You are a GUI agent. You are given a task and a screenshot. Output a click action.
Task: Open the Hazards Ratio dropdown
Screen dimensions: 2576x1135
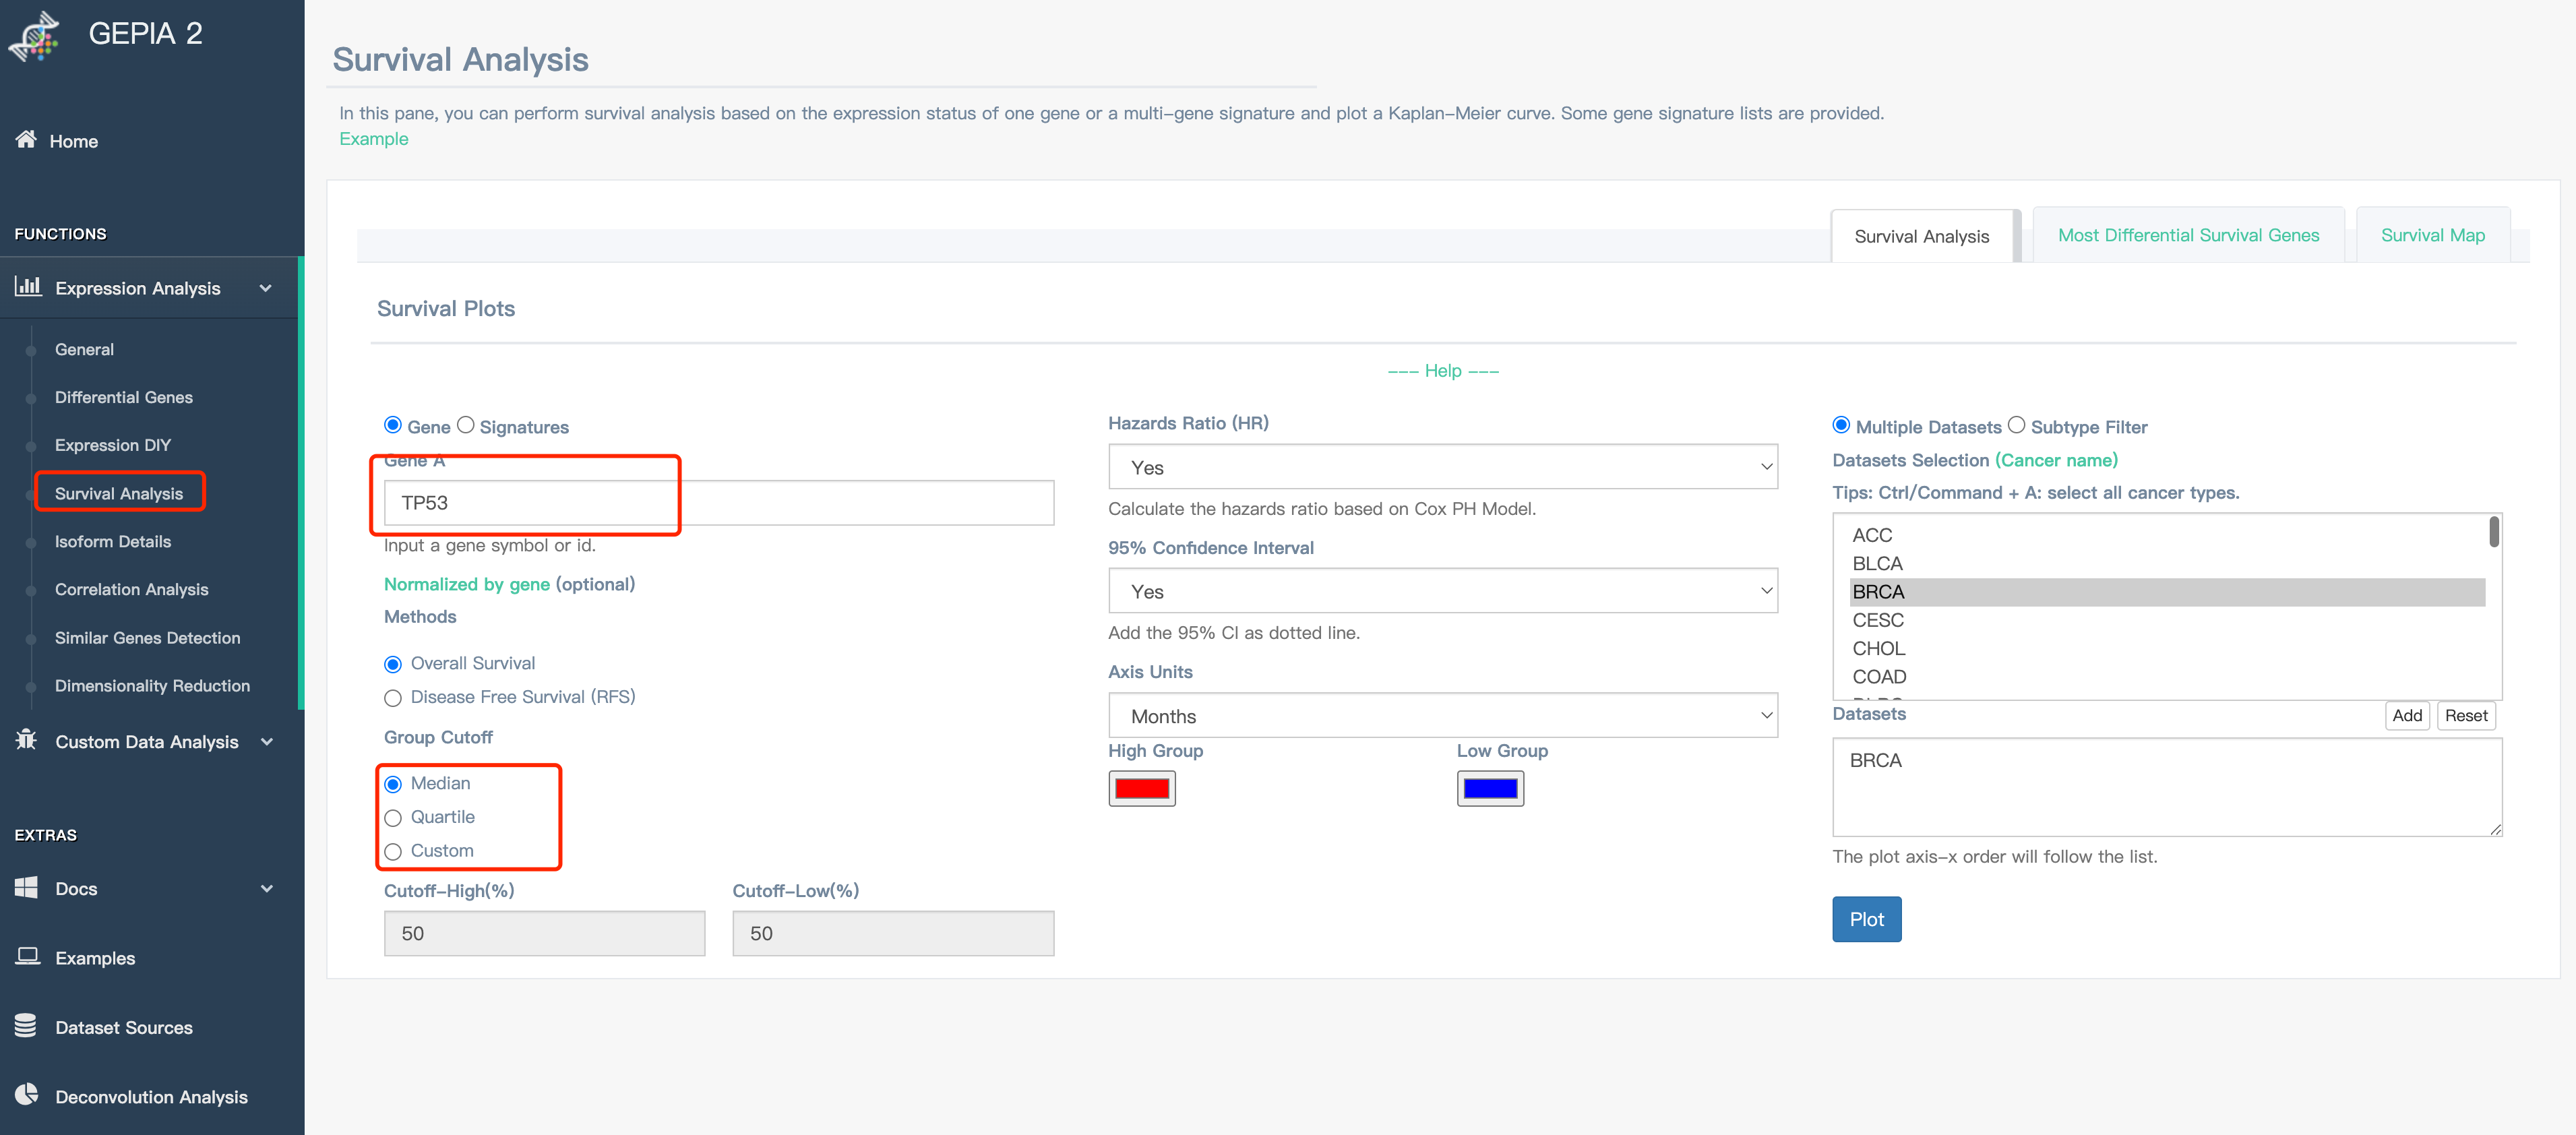coord(1442,467)
